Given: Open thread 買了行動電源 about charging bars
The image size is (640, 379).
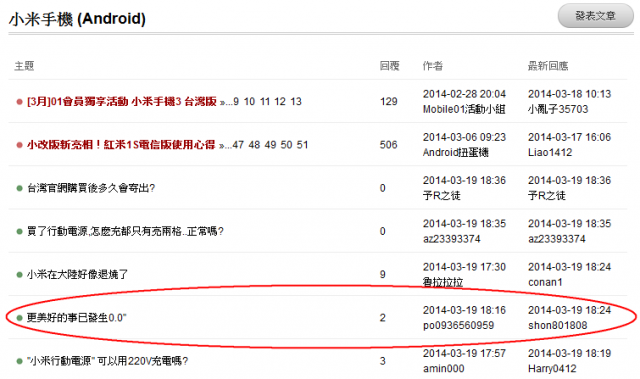Looking at the screenshot, I should [x=125, y=231].
